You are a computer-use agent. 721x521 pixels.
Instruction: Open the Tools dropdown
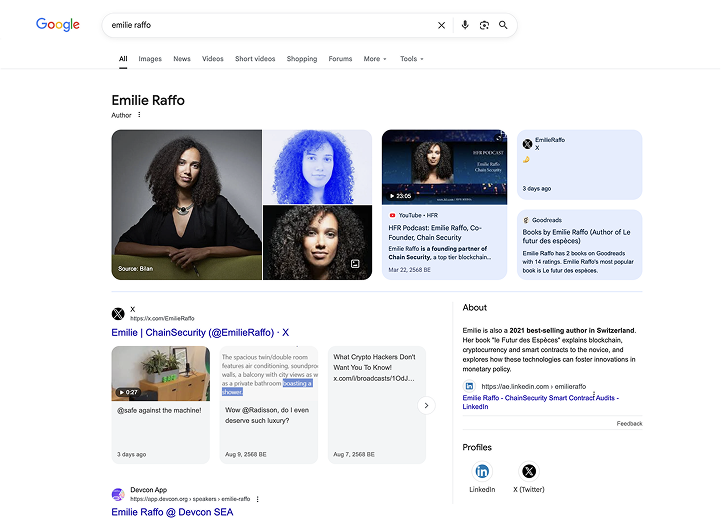tap(411, 59)
